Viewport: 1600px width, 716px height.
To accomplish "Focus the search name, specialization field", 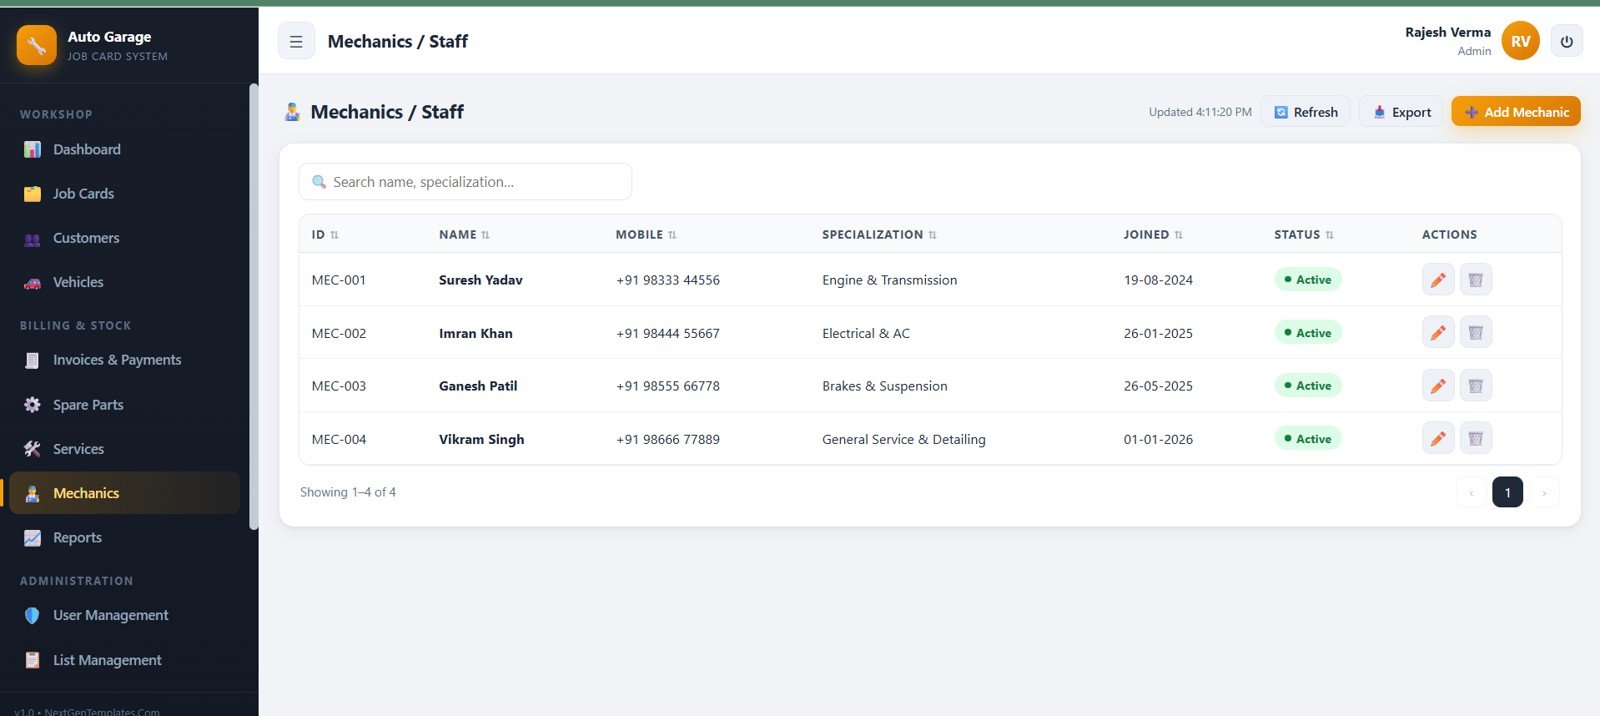I will [465, 182].
